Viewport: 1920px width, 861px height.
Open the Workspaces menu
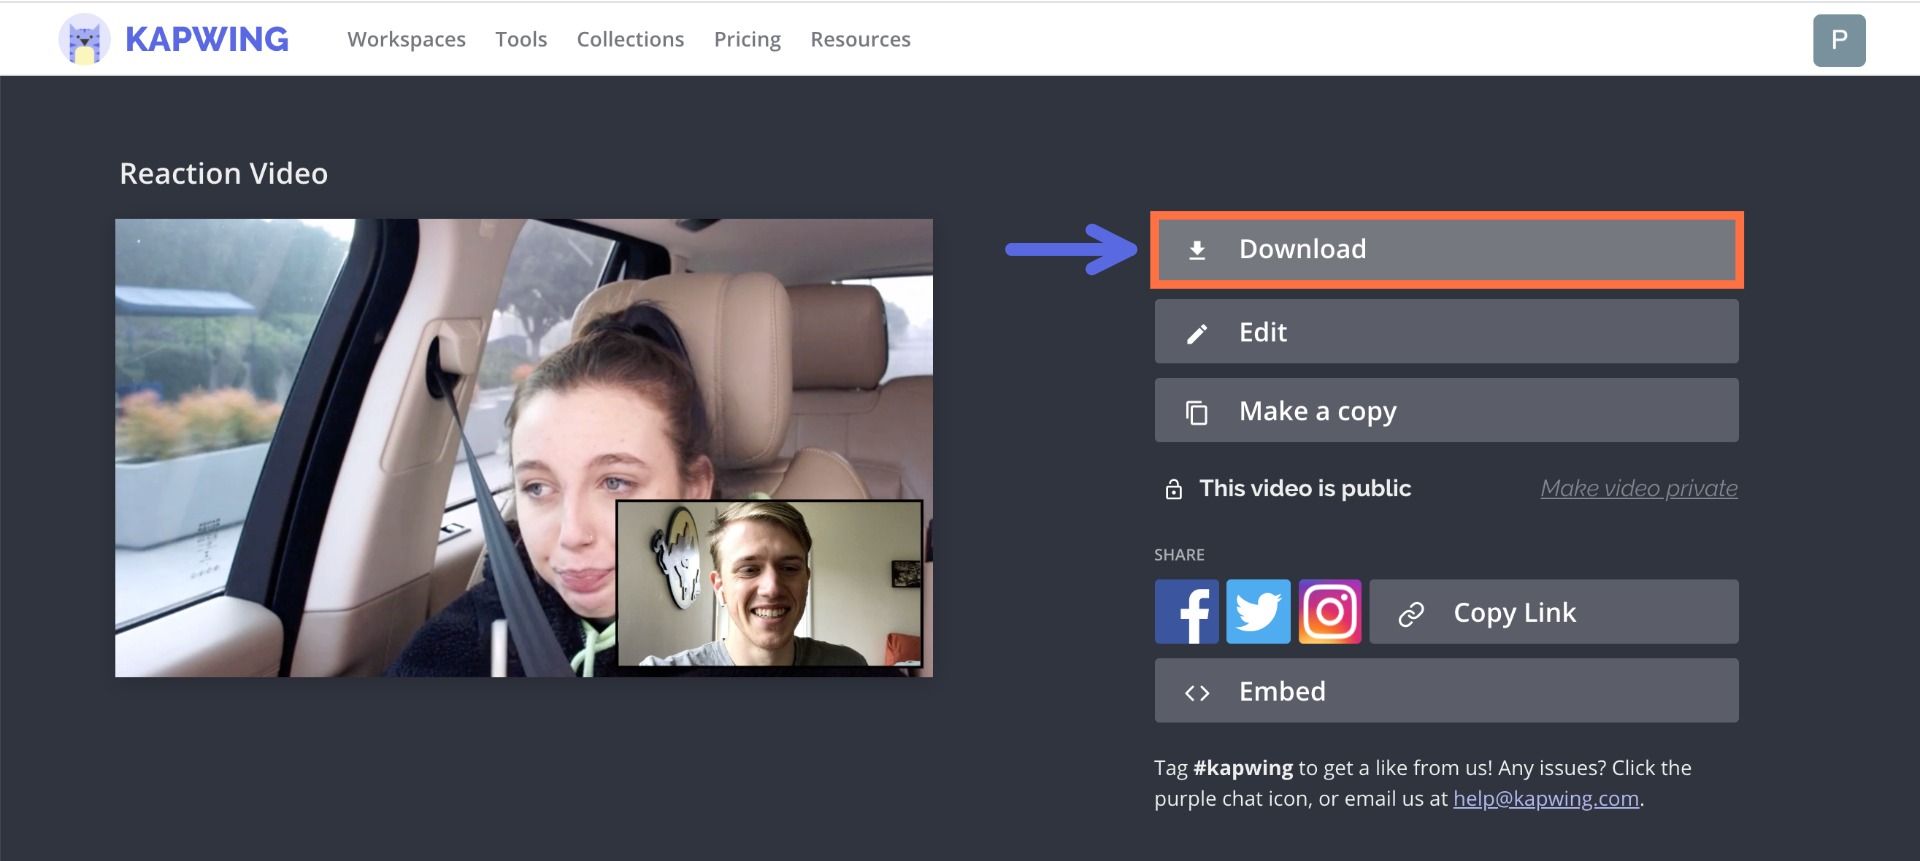(x=406, y=39)
